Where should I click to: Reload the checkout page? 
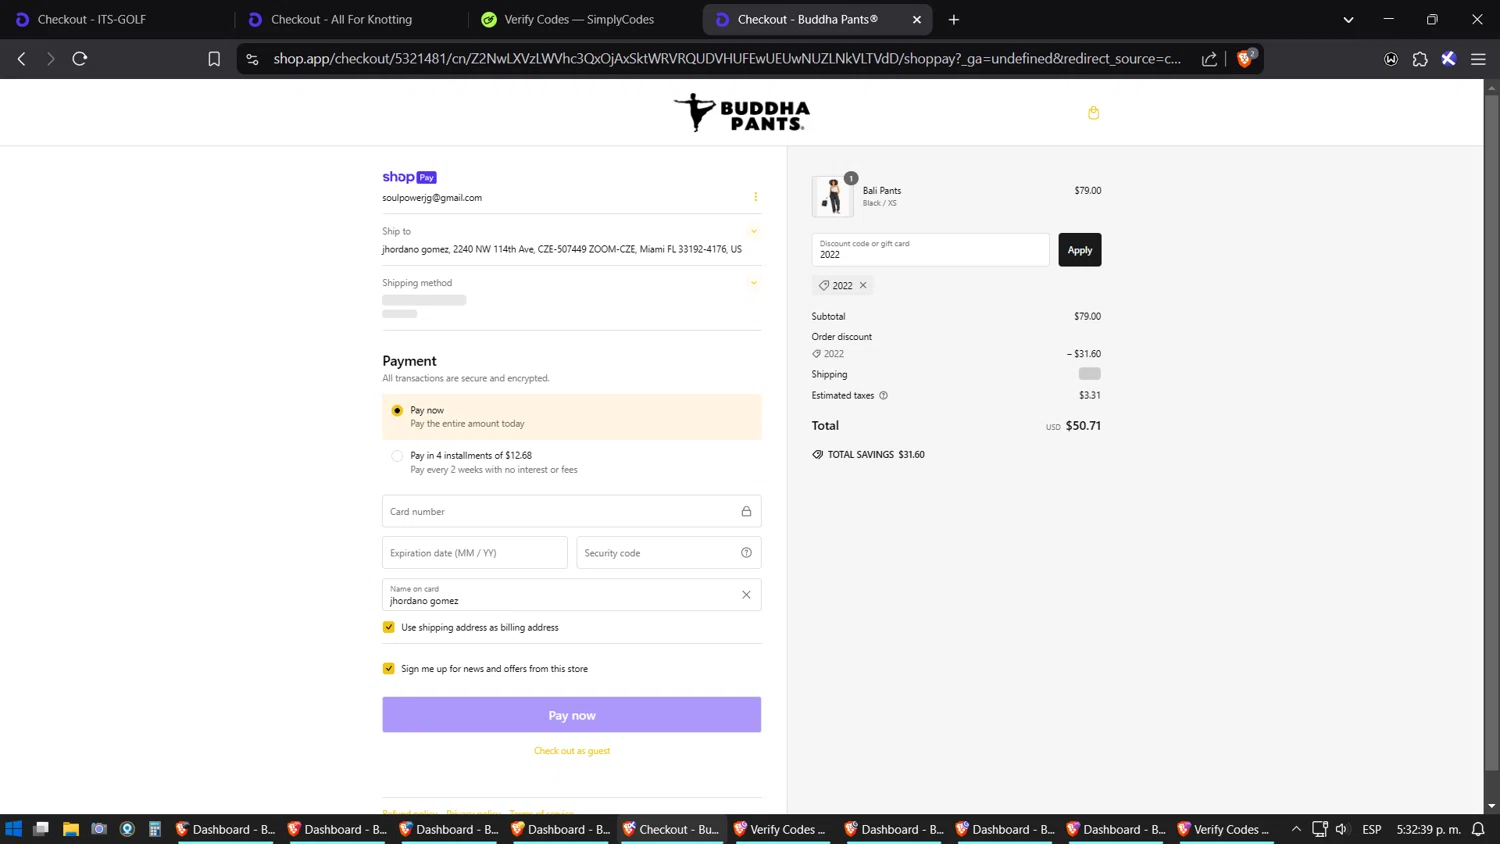pos(80,59)
